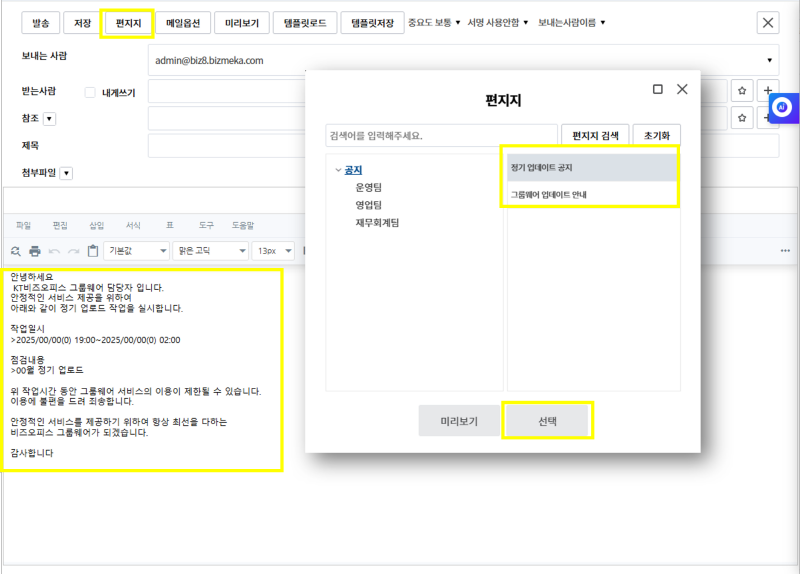Image resolution: width=800 pixels, height=574 pixels.
Task: Open the editor 편집 menu
Action: point(60,225)
